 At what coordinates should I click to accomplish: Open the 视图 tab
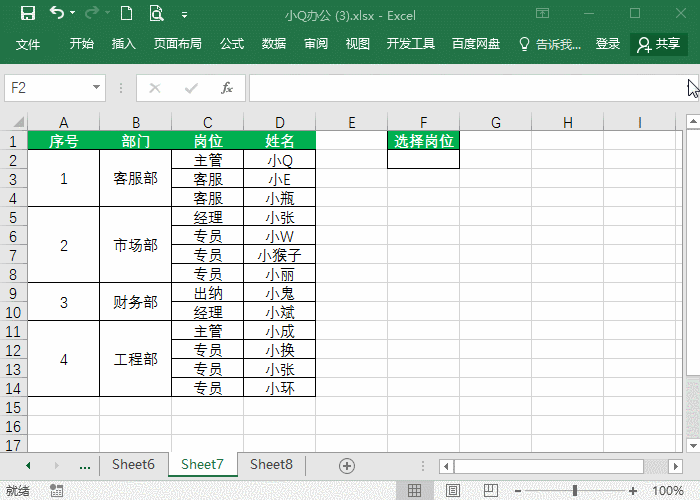coord(358,44)
